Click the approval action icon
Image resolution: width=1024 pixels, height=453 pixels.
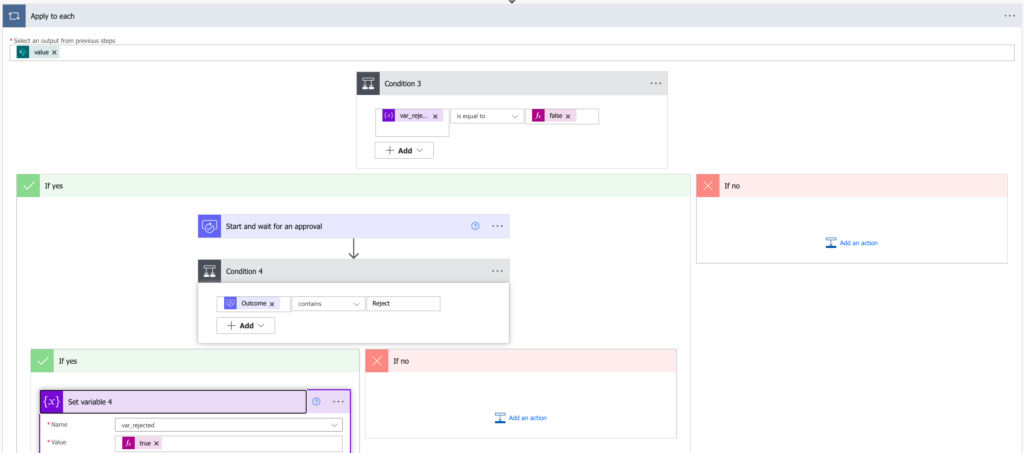coord(210,226)
